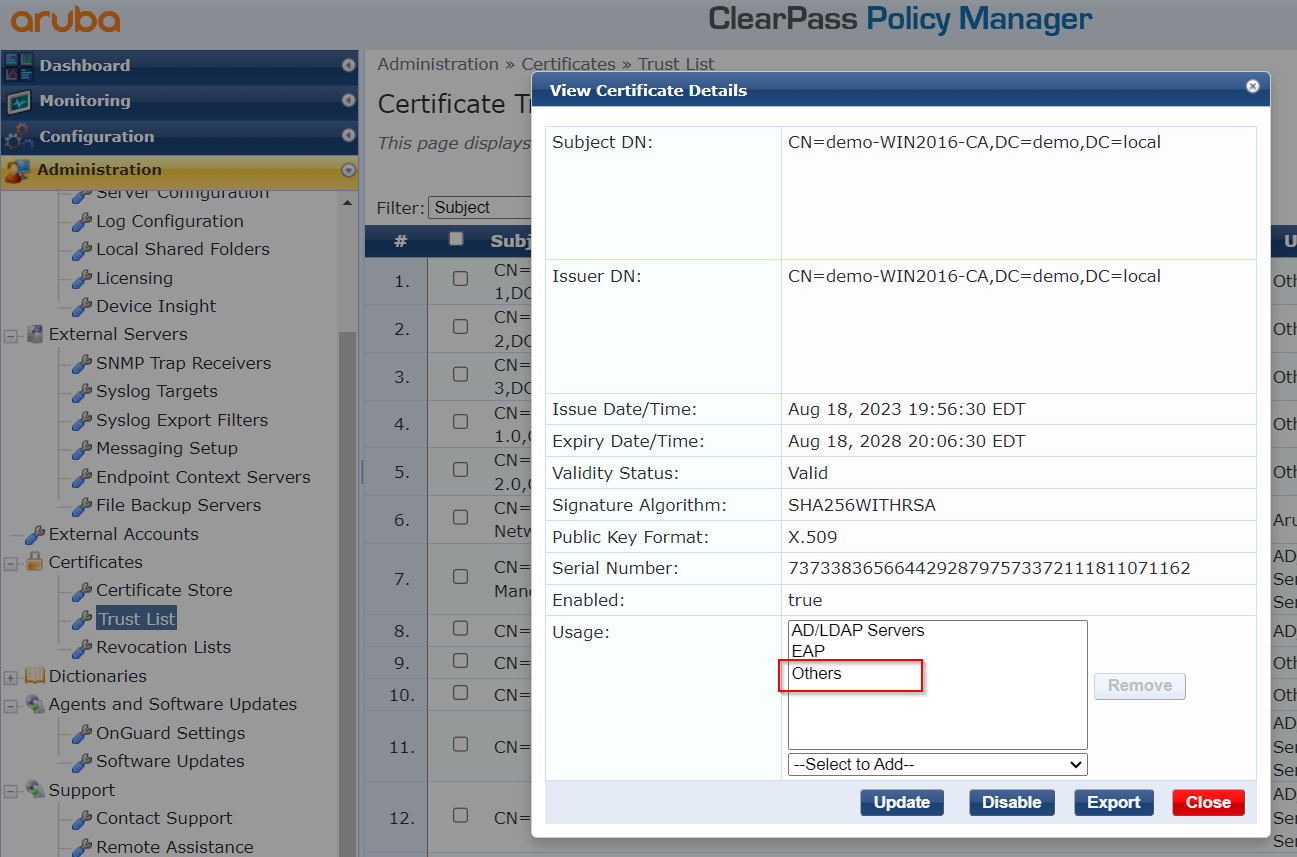This screenshot has width=1297, height=857.
Task: Click wrench icon beside Messaging Setup
Action: click(82, 449)
